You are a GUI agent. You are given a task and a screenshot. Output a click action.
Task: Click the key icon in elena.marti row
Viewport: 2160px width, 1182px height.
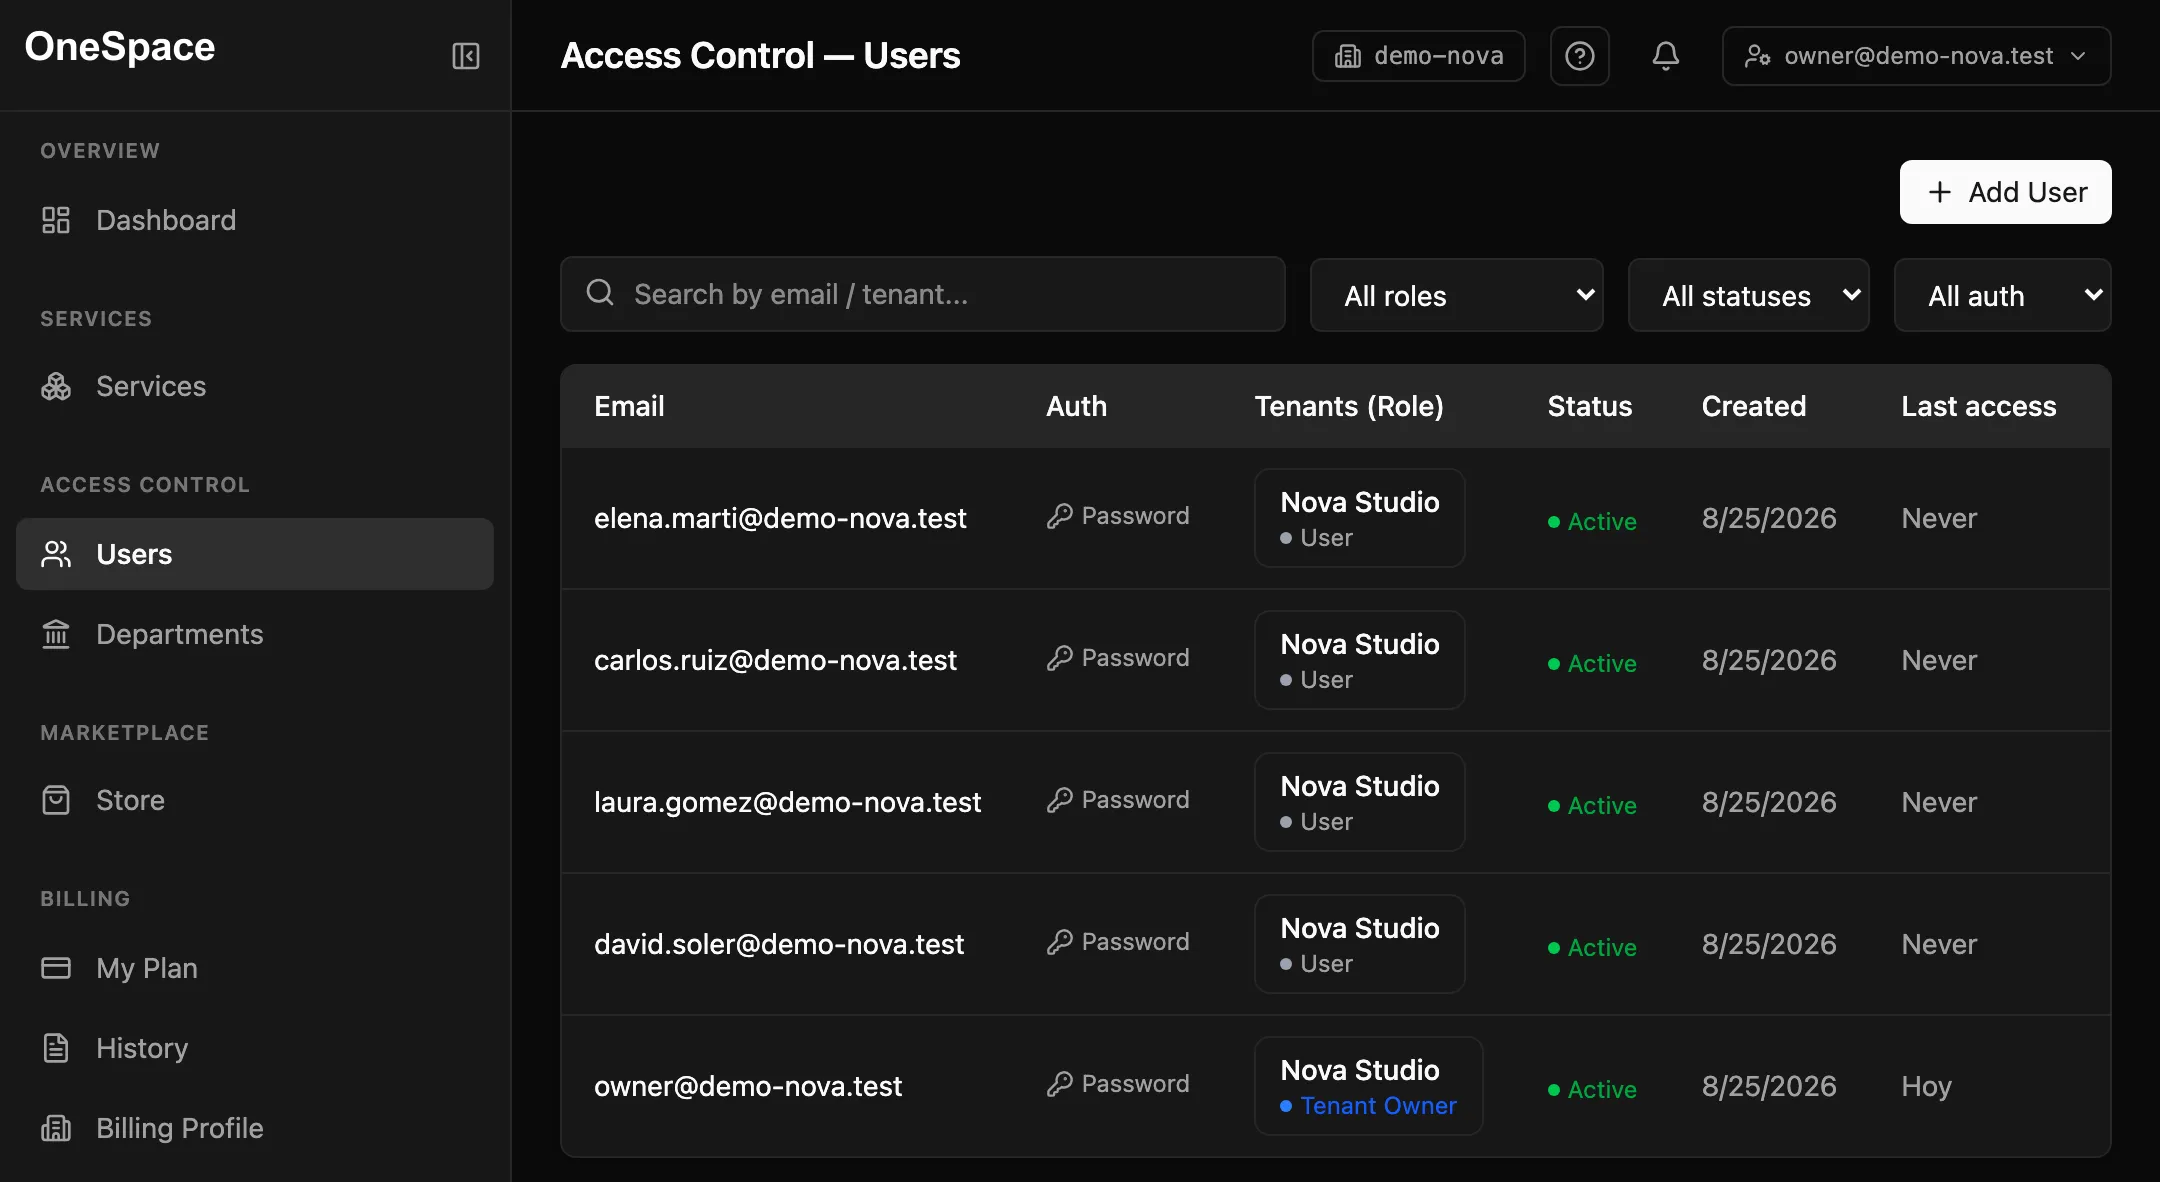click(x=1060, y=516)
